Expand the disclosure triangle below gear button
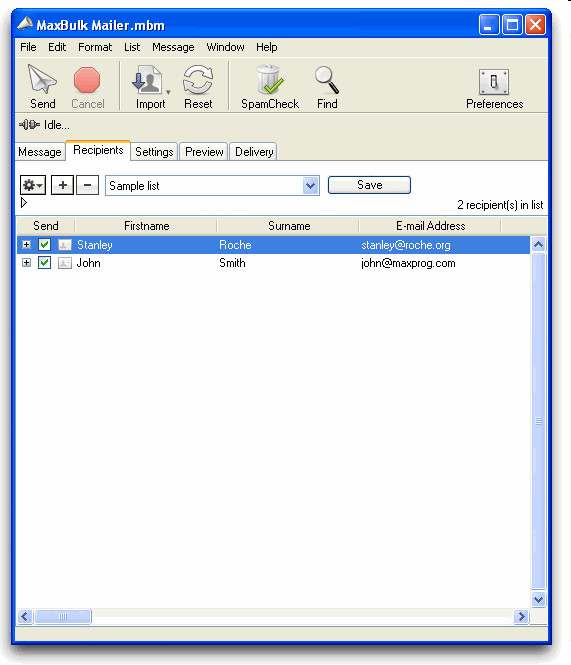 (24, 203)
